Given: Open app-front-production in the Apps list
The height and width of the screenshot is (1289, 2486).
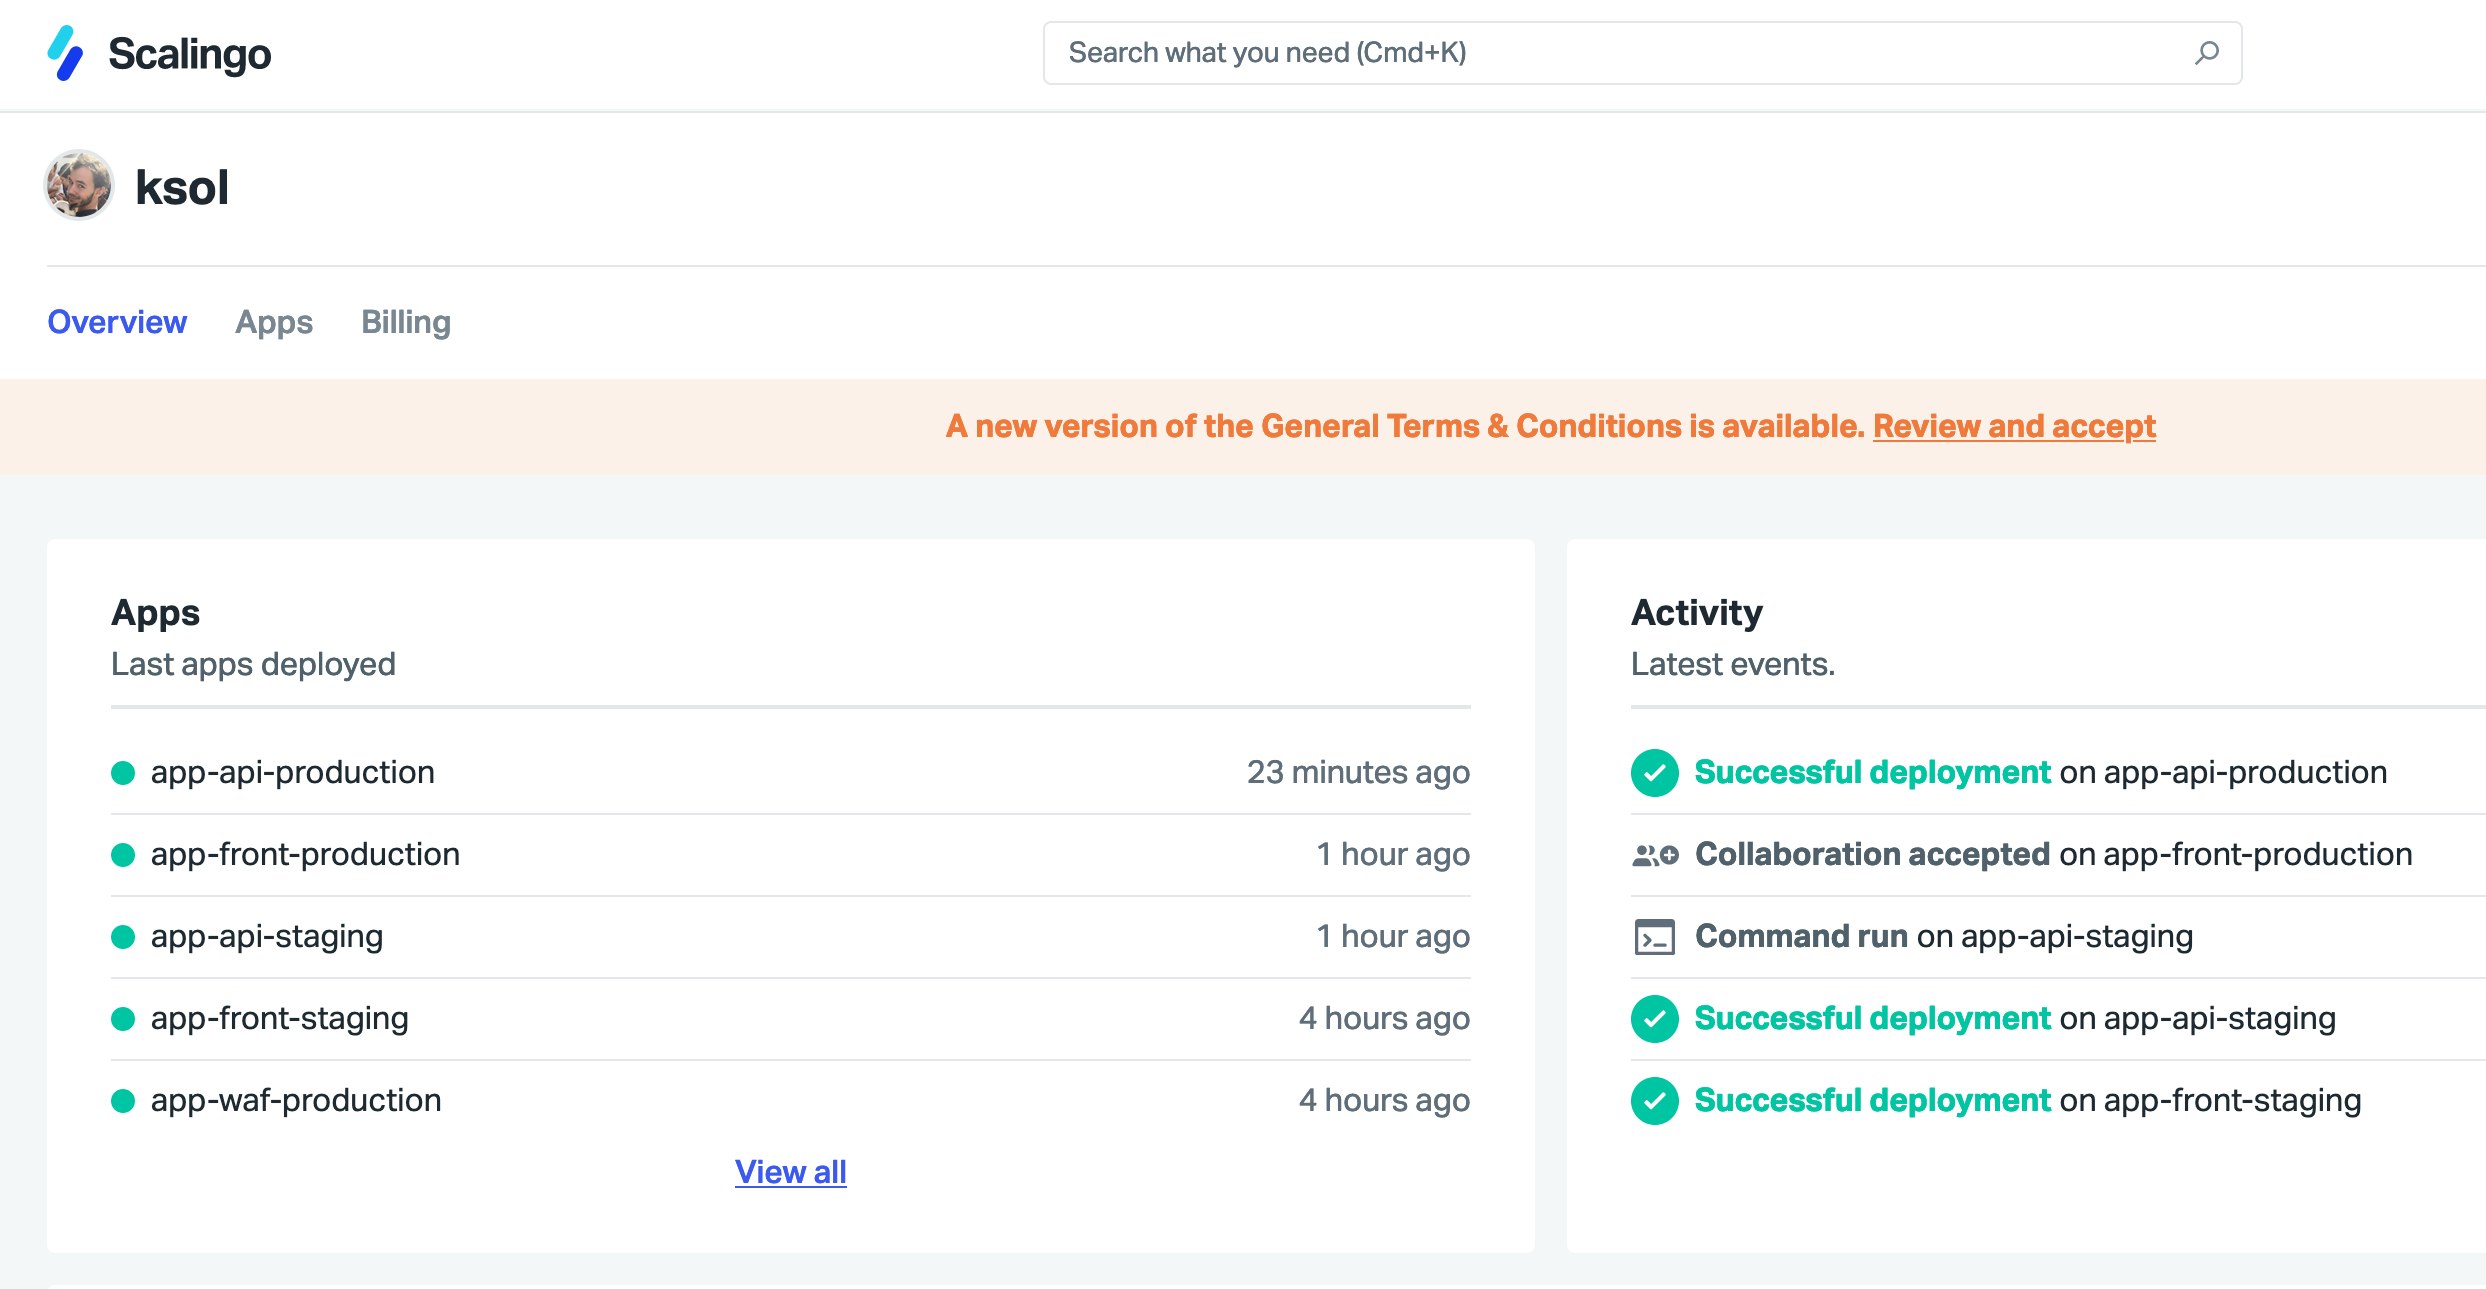Looking at the screenshot, I should point(305,855).
